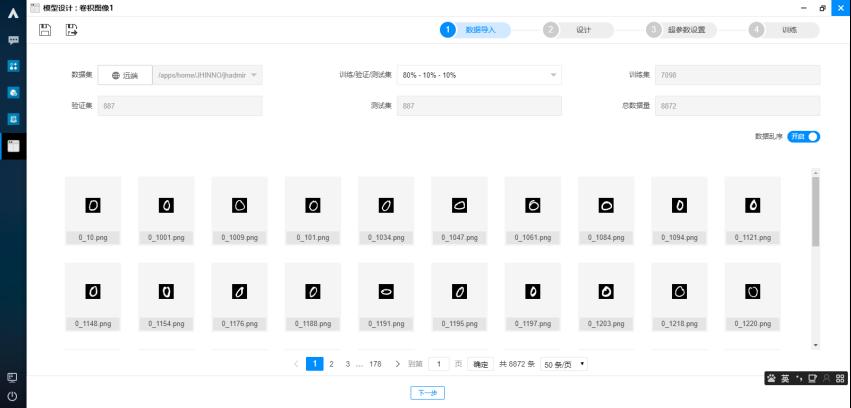
Task: Click the 下一步 next step button
Action: tap(428, 393)
